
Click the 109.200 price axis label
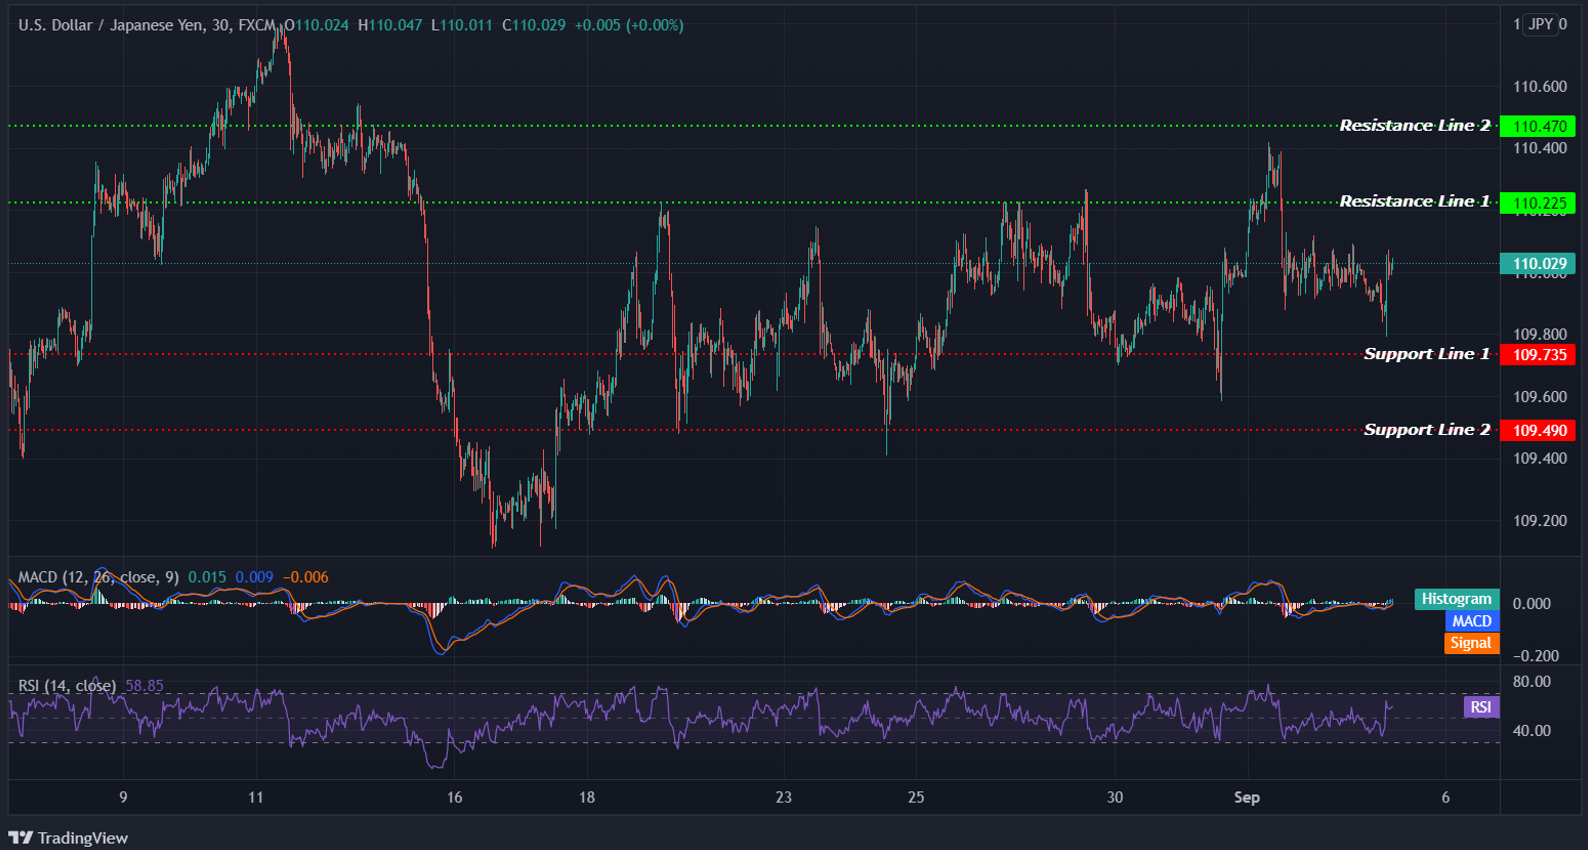(x=1540, y=521)
